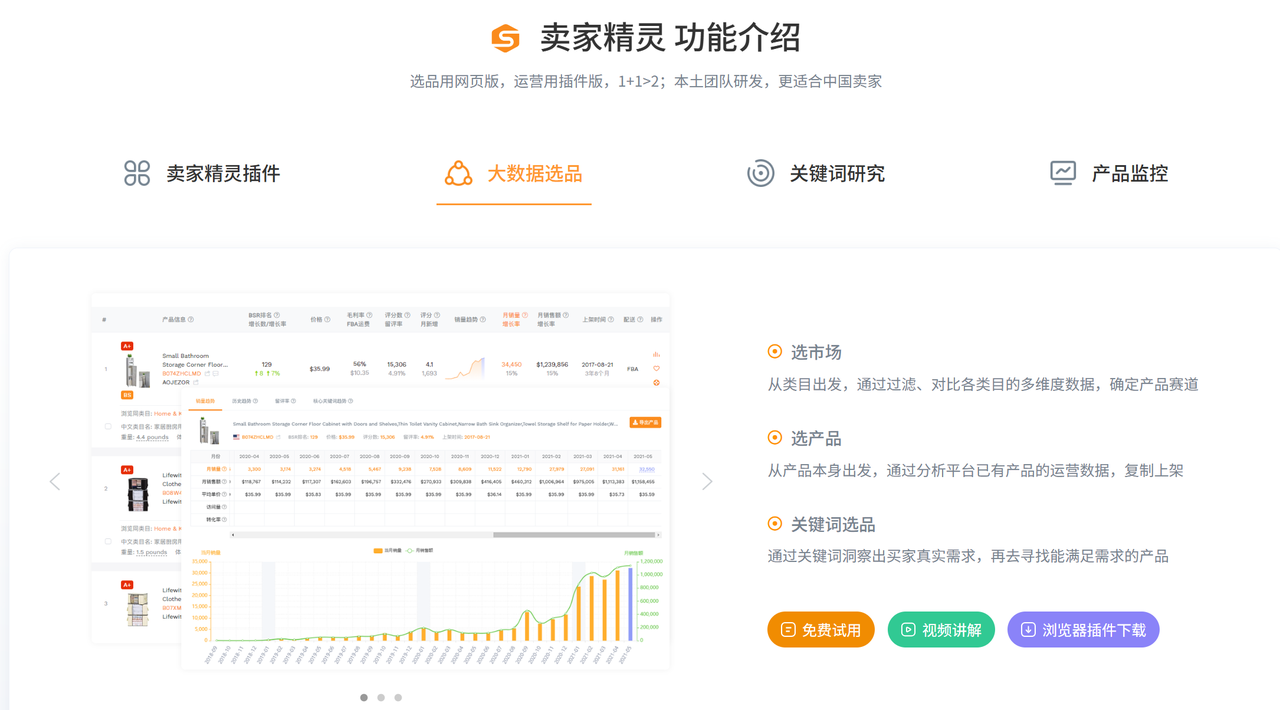This screenshot has width=1280, height=710.
Task: Click the 产品监控 monitor chart icon
Action: 1062,173
